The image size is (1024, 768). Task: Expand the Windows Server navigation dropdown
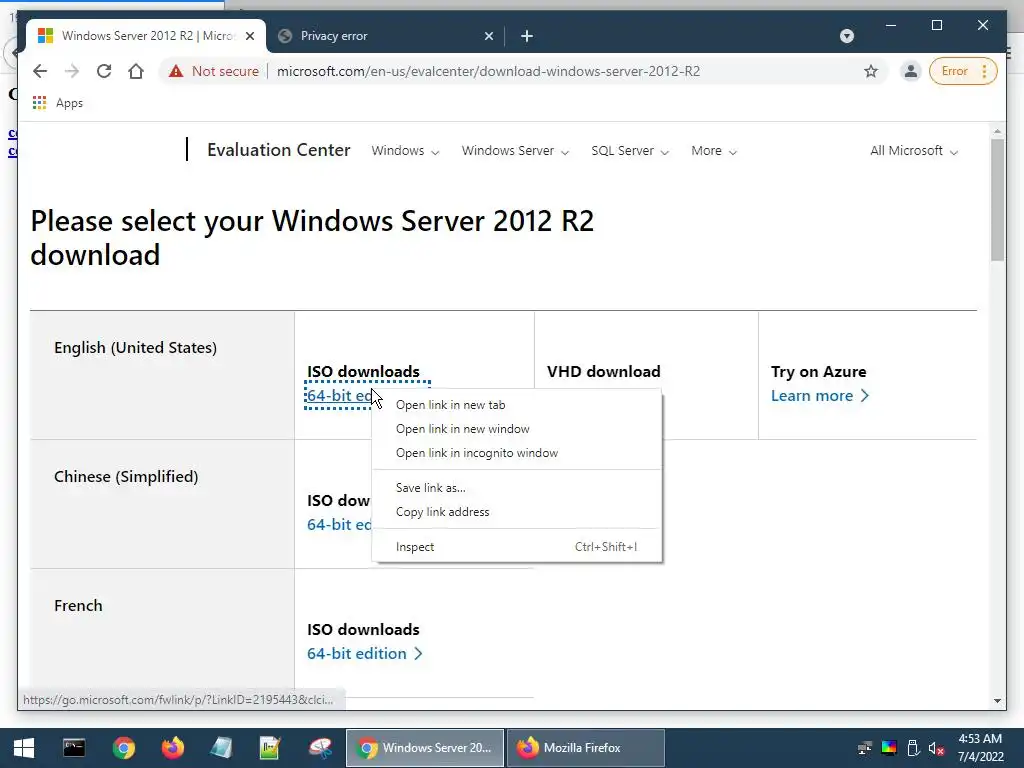click(515, 151)
